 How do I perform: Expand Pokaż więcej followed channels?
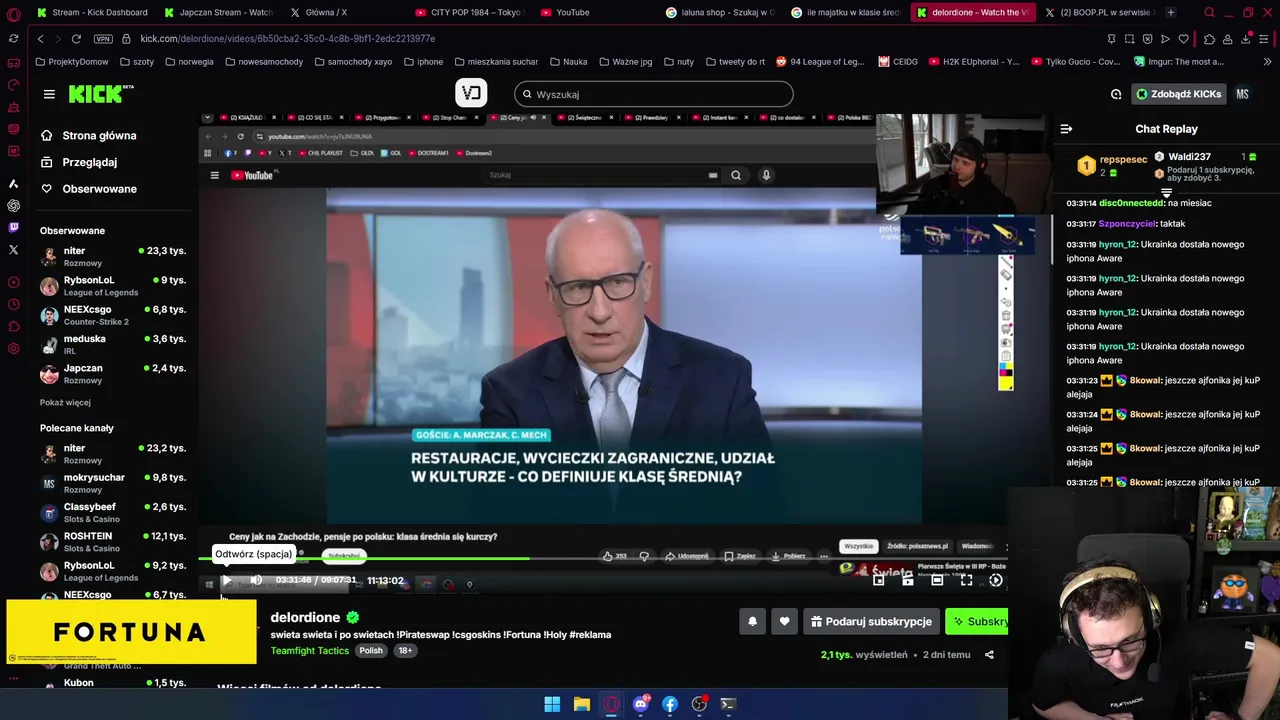point(65,402)
